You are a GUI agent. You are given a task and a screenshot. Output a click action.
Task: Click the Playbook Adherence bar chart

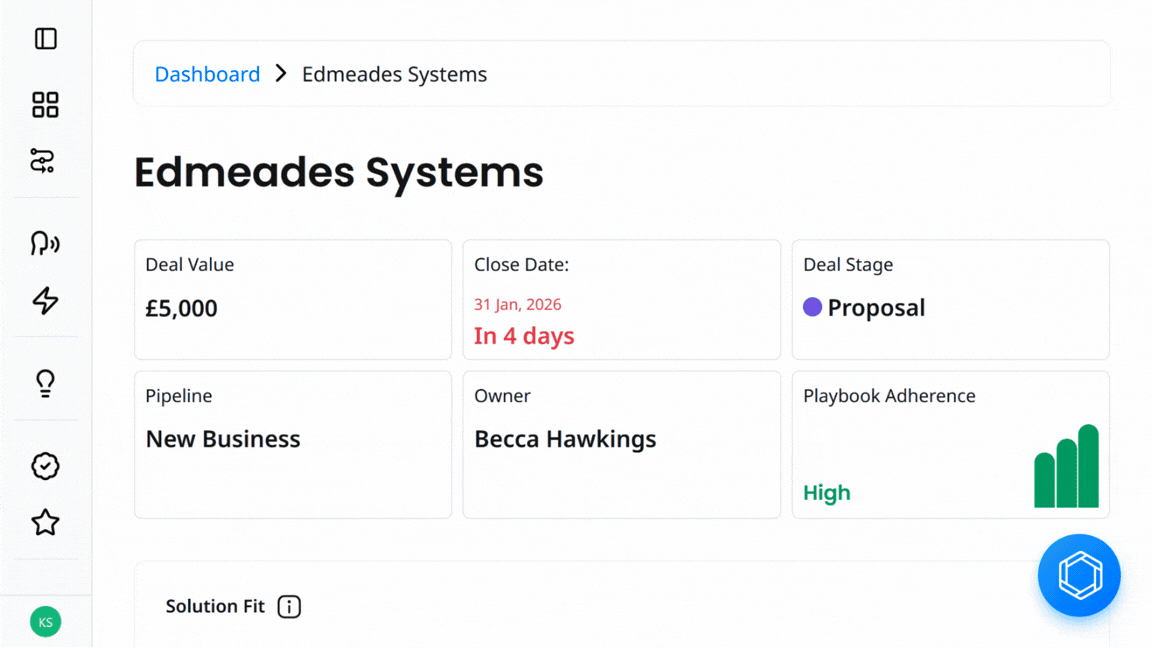(1066, 467)
